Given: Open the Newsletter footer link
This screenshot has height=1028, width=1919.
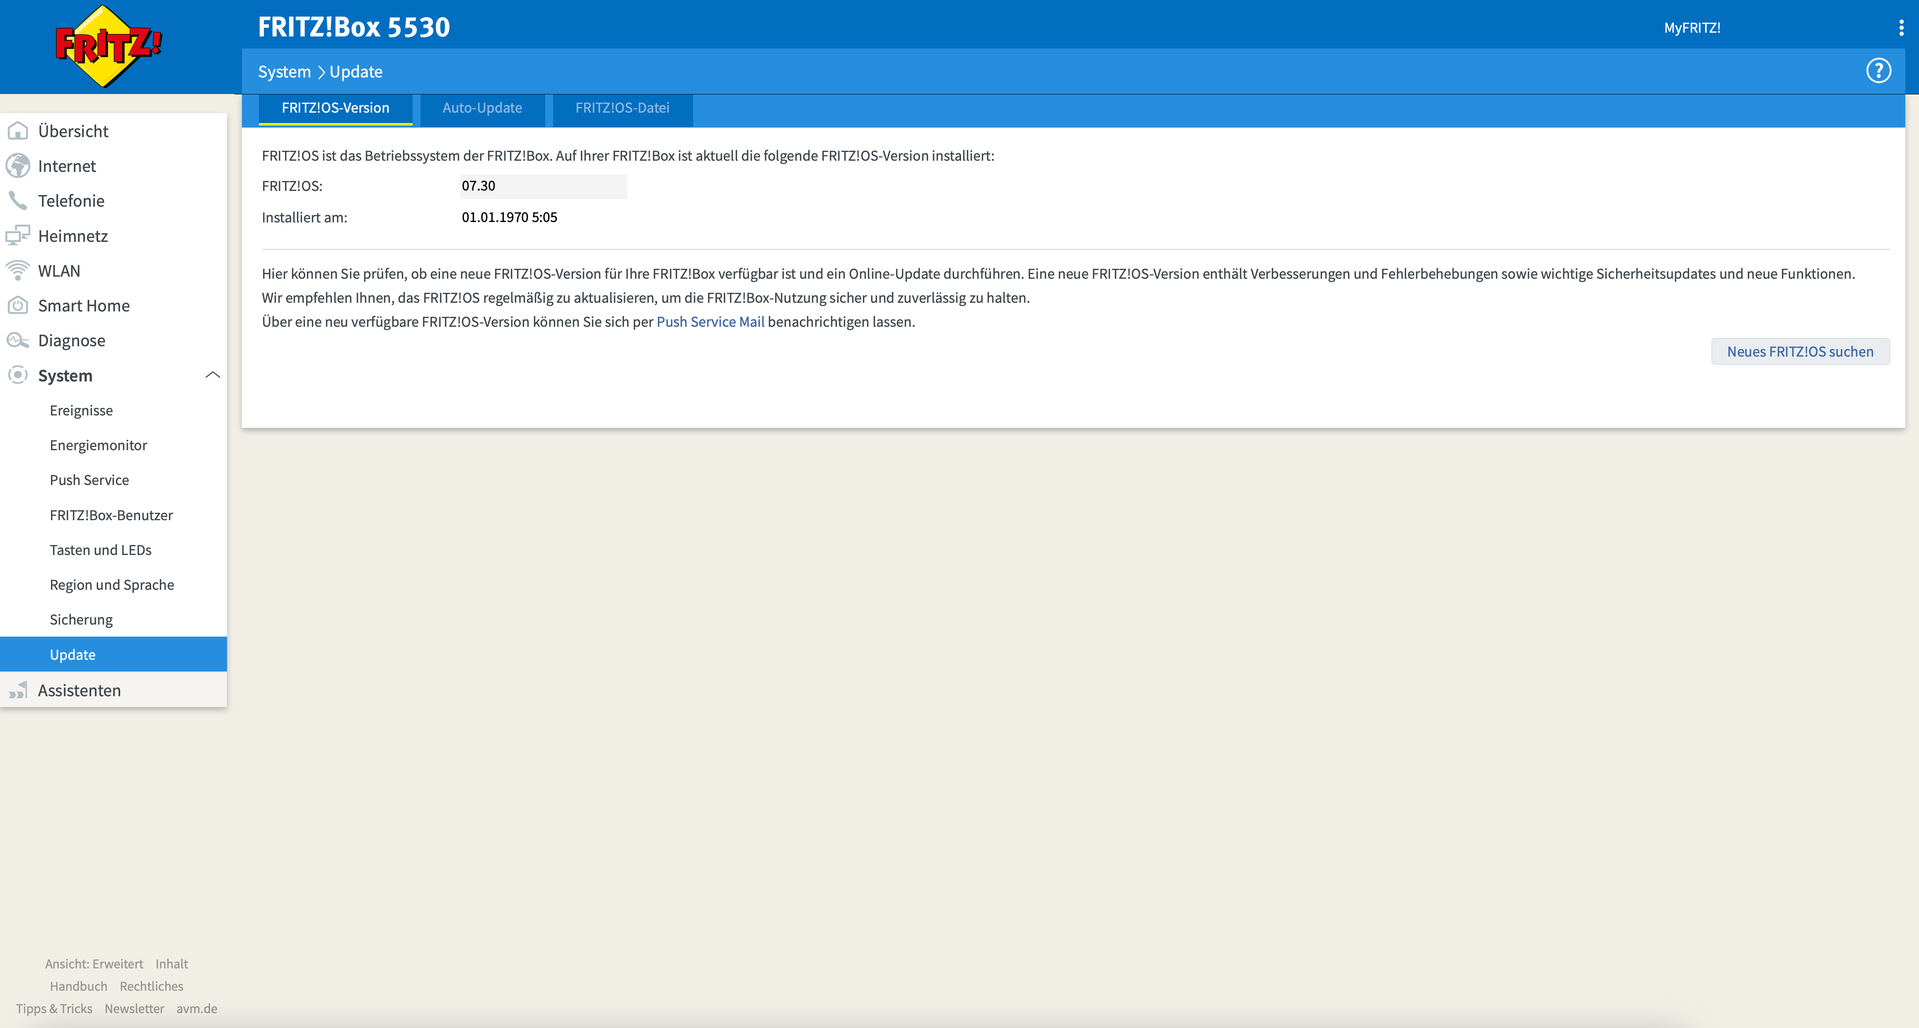Looking at the screenshot, I should (x=134, y=1009).
